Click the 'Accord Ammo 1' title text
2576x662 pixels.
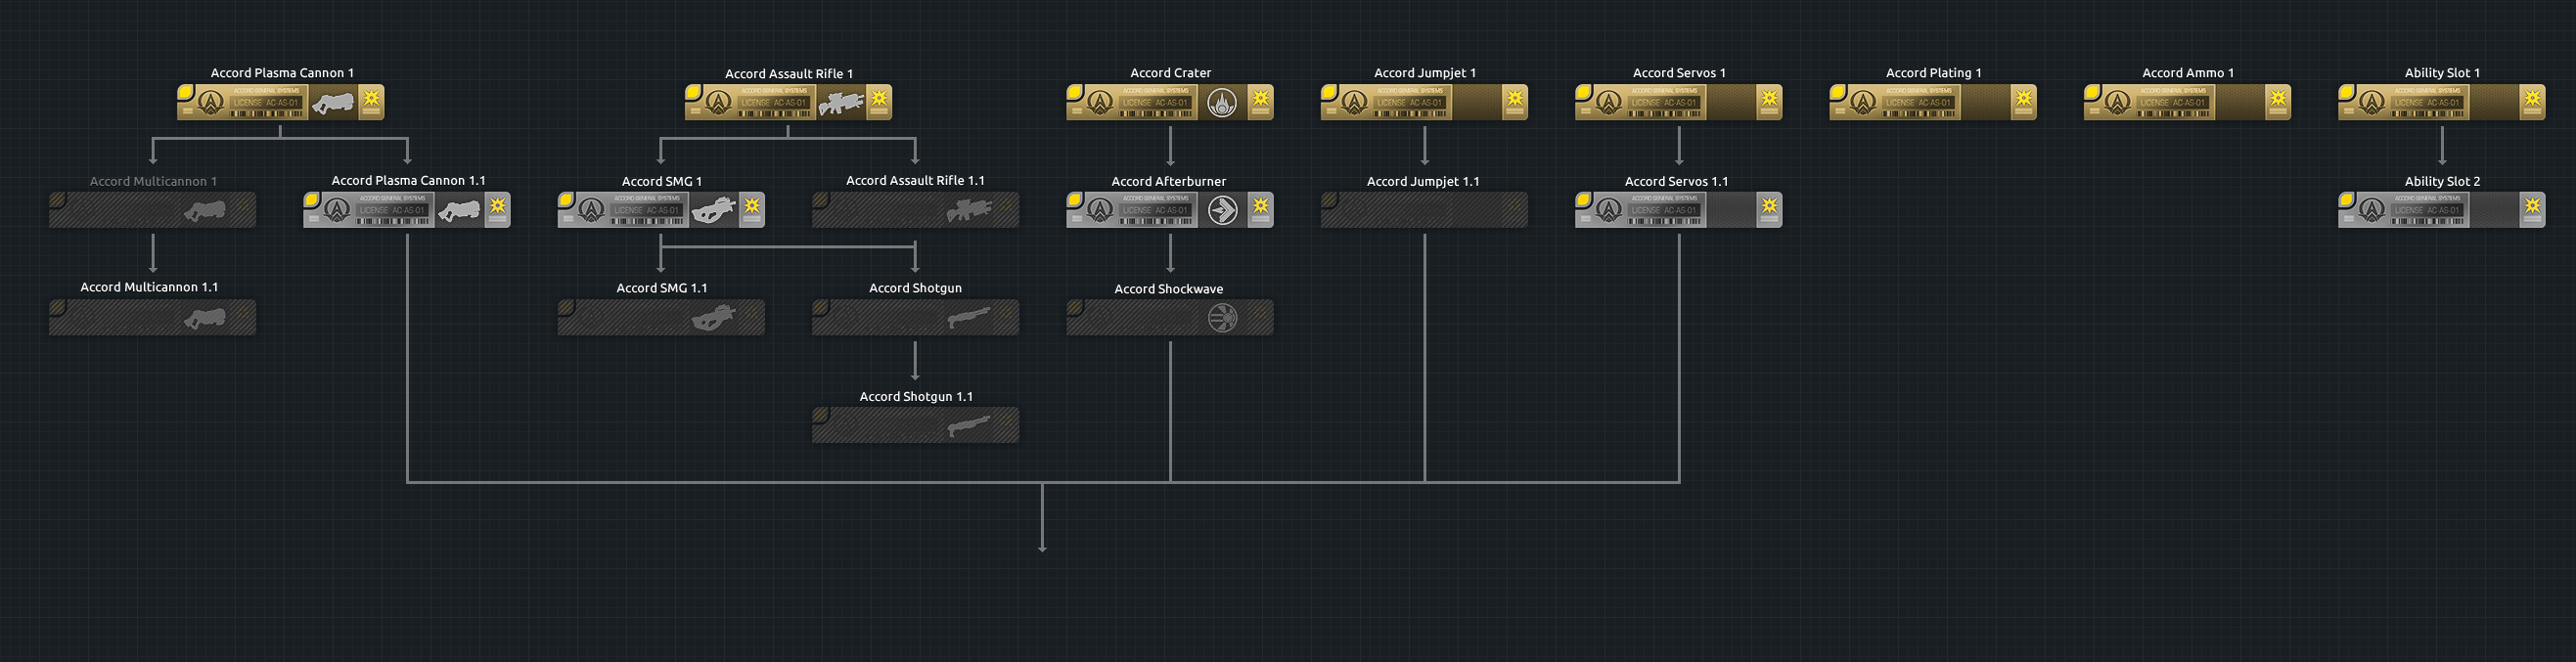point(2187,73)
